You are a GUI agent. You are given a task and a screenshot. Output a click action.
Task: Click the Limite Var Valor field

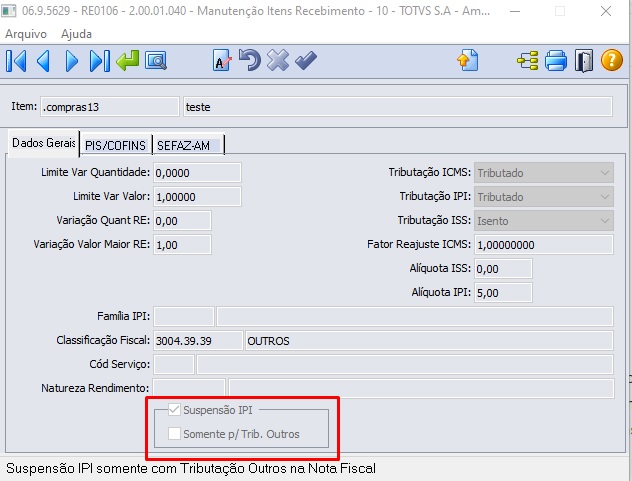(197, 197)
